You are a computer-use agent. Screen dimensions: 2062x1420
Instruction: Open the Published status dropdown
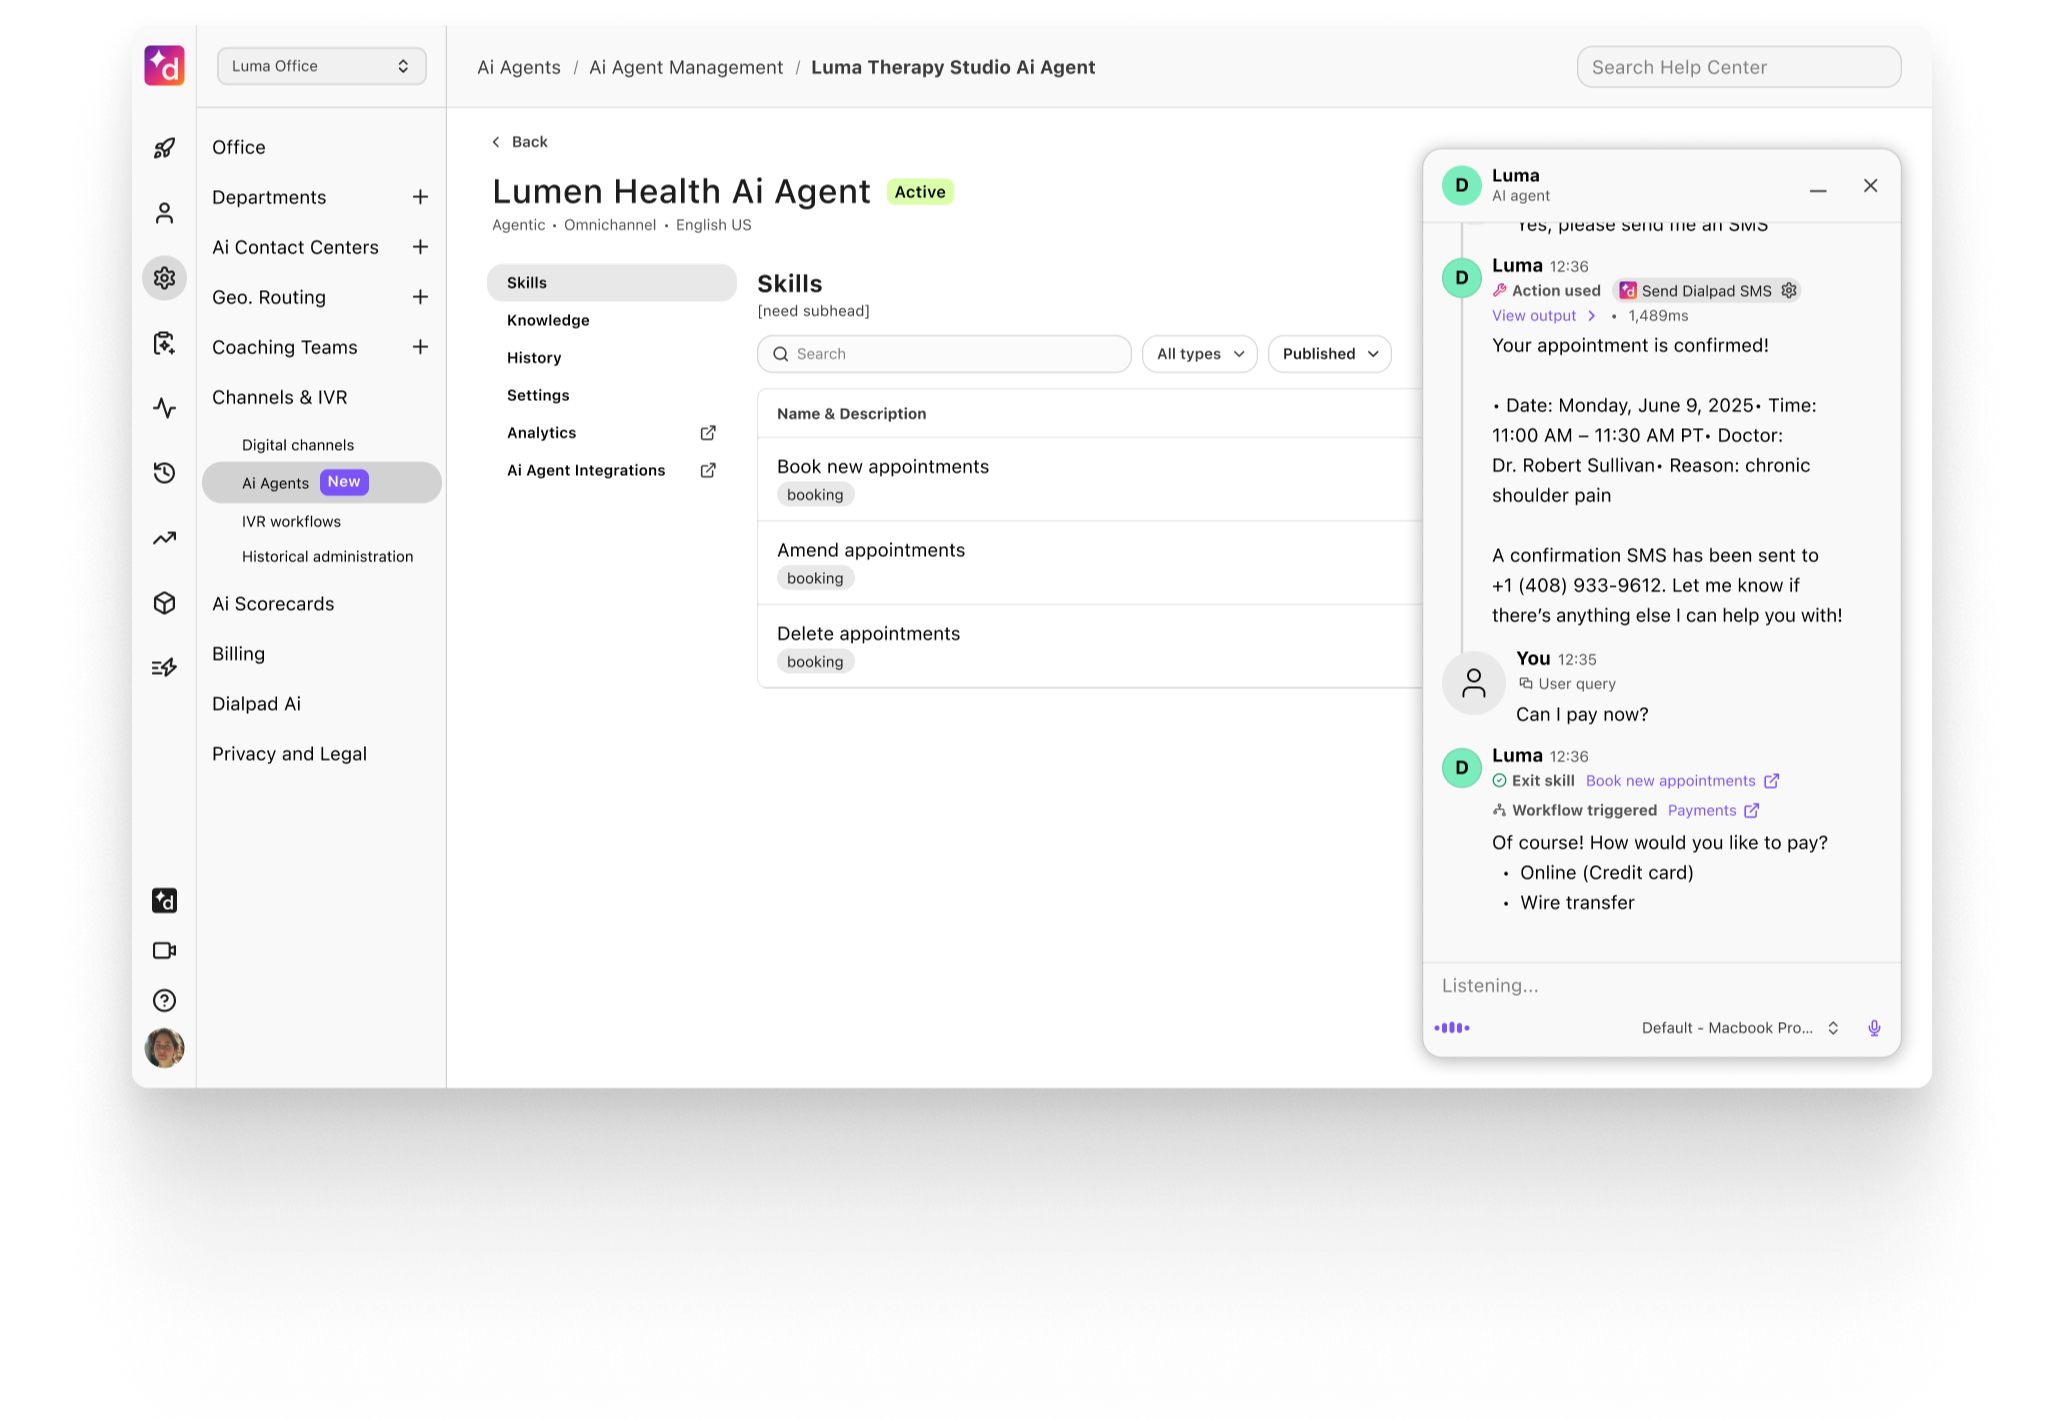coord(1329,353)
